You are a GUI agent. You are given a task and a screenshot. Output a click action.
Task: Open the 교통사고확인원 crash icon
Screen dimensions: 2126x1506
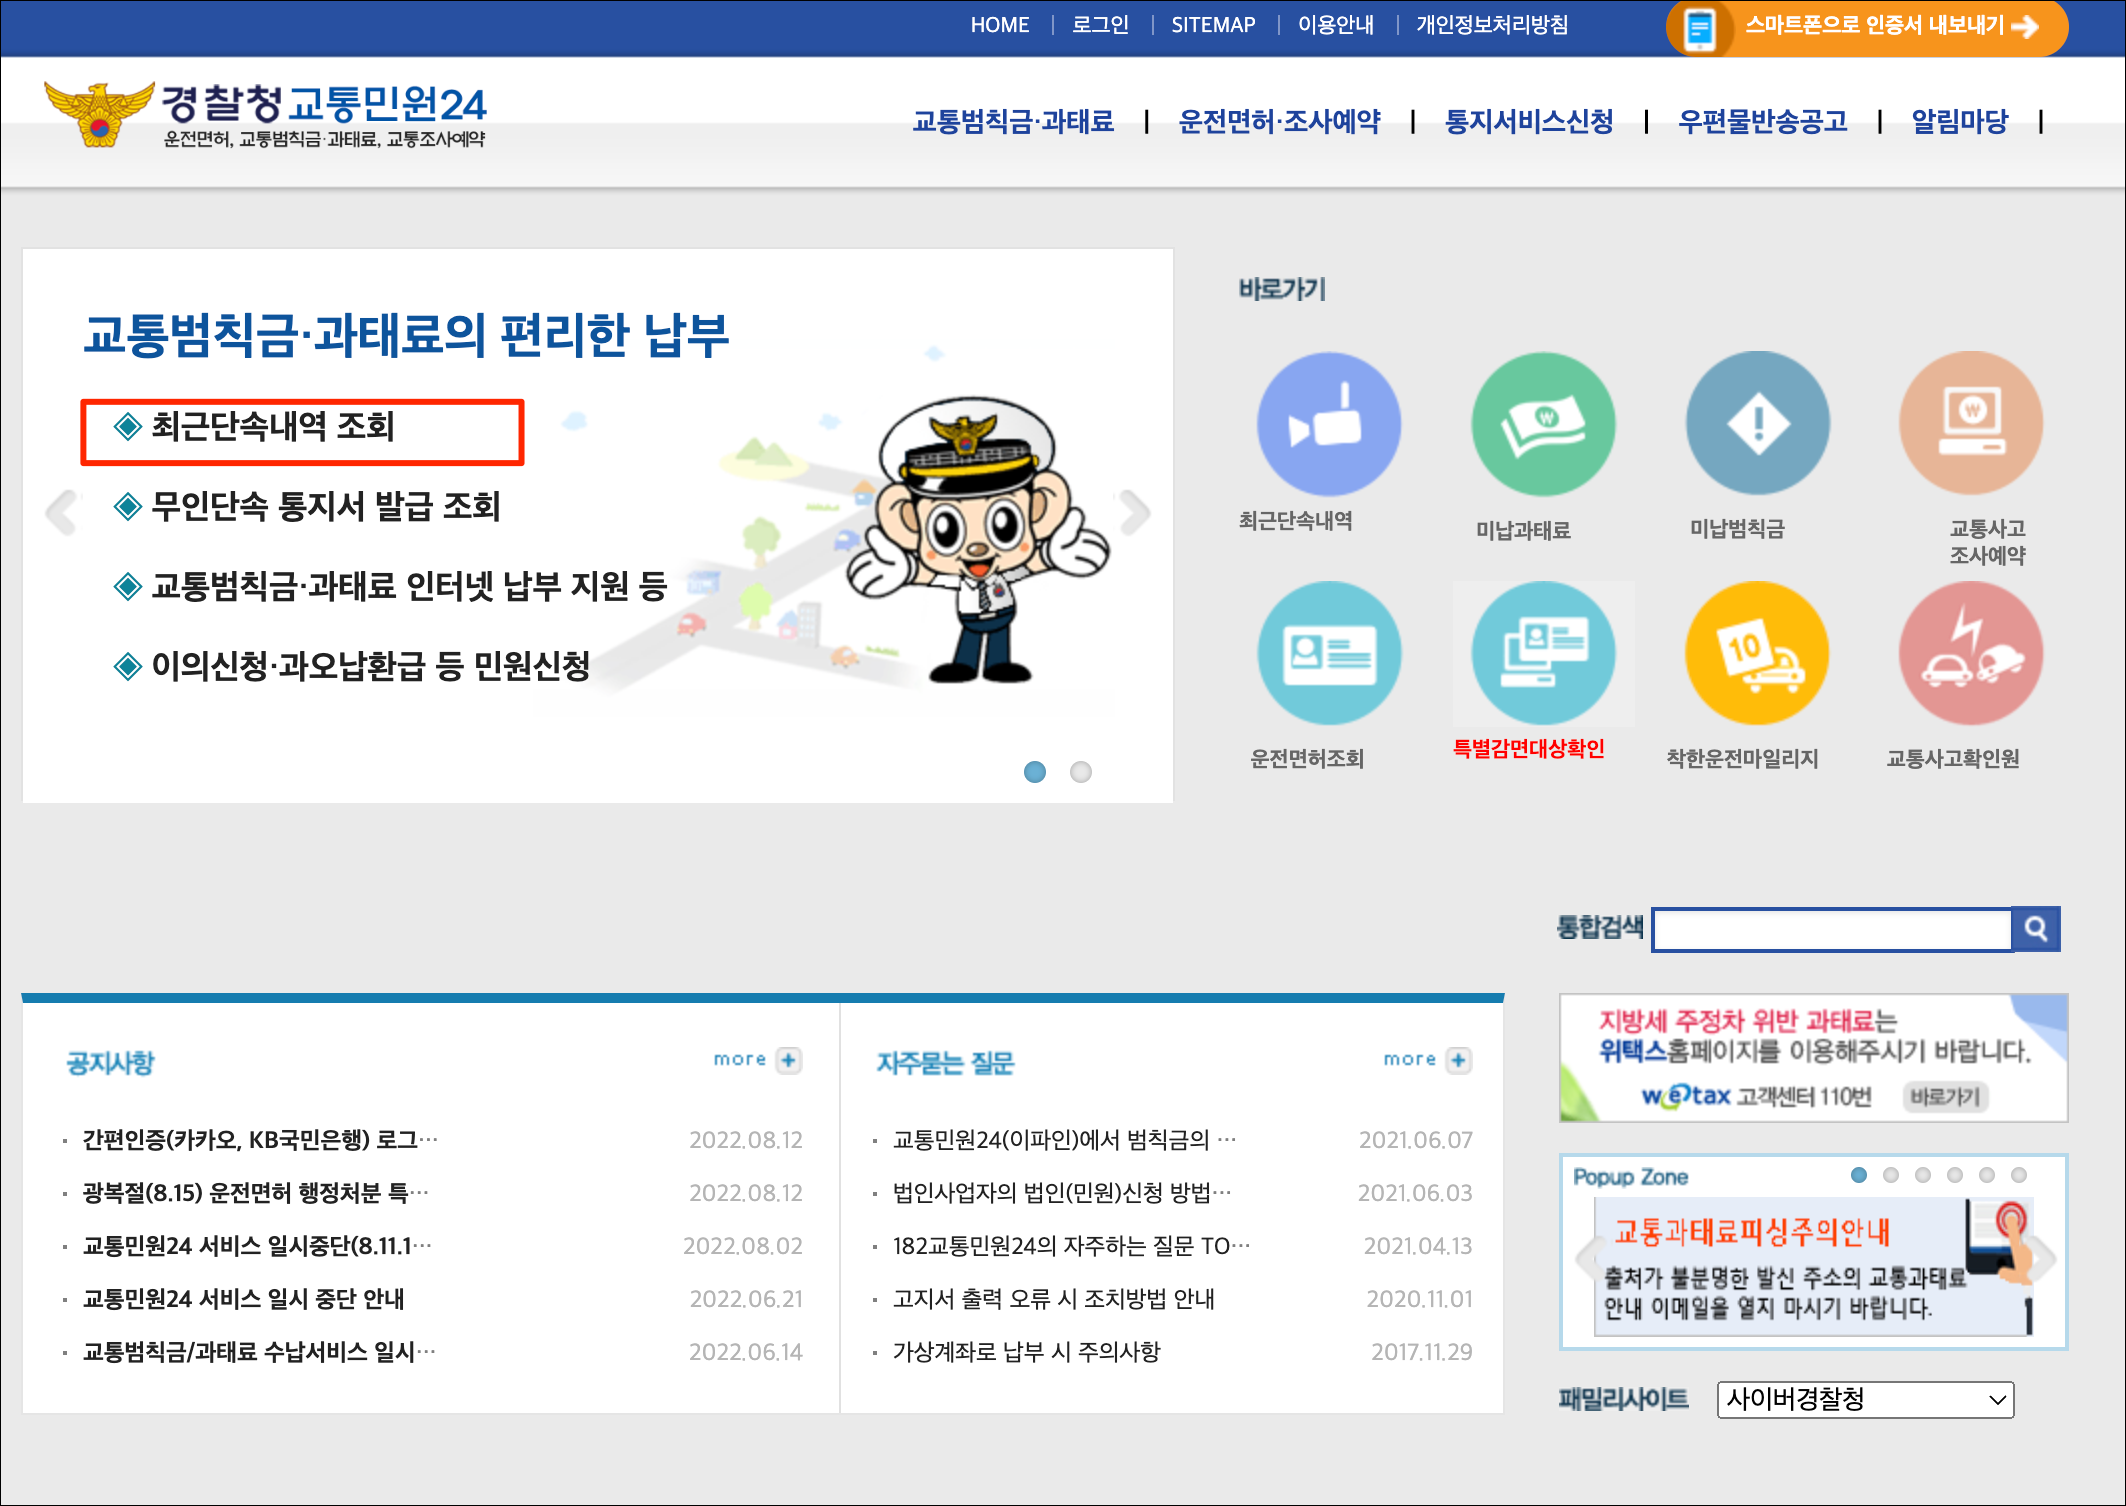pyautogui.click(x=1971, y=653)
